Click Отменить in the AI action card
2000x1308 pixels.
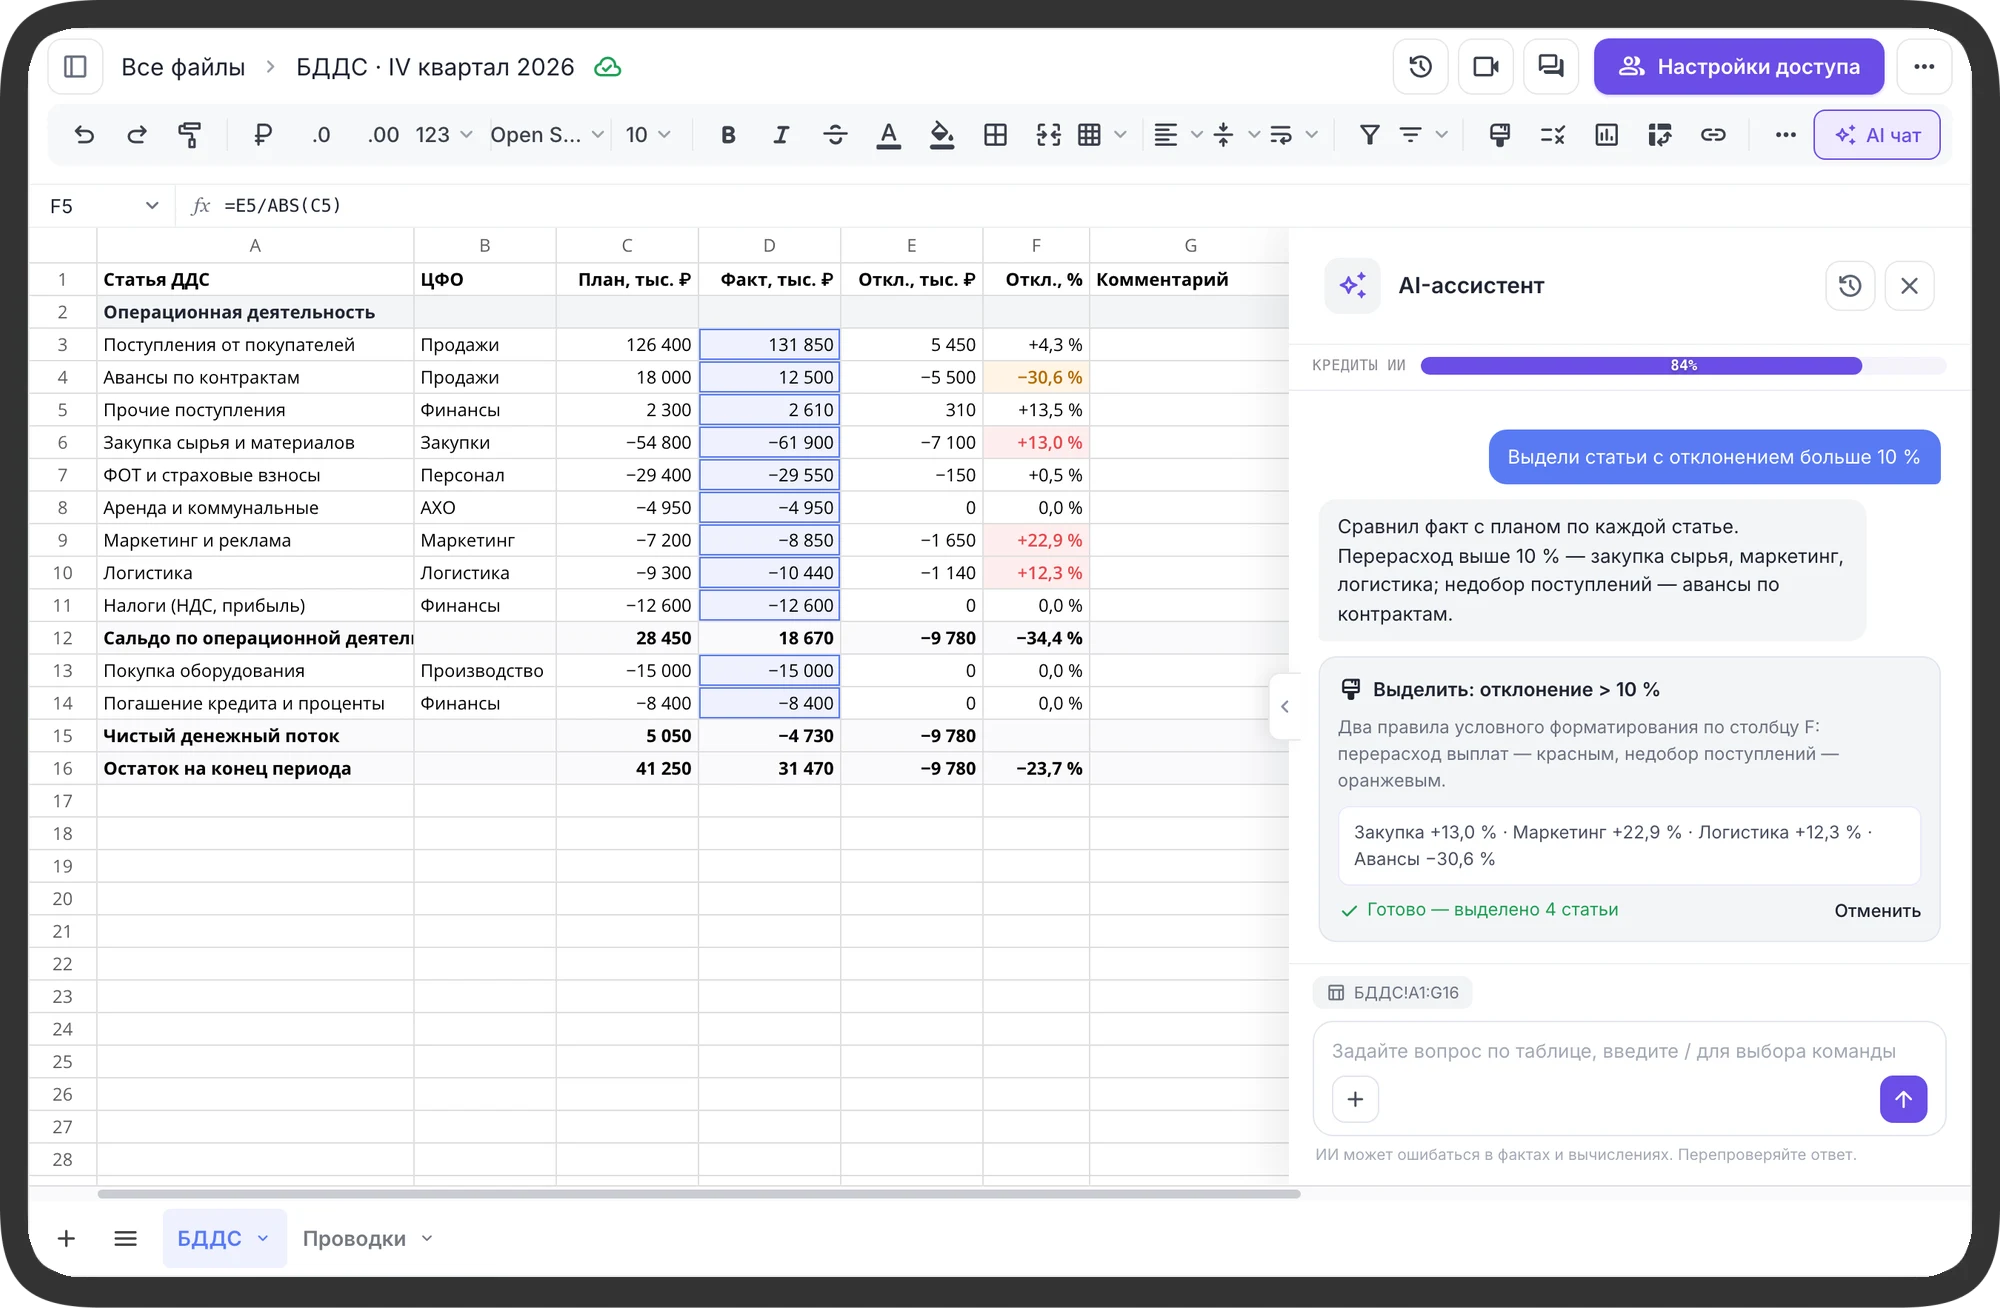point(1877,910)
